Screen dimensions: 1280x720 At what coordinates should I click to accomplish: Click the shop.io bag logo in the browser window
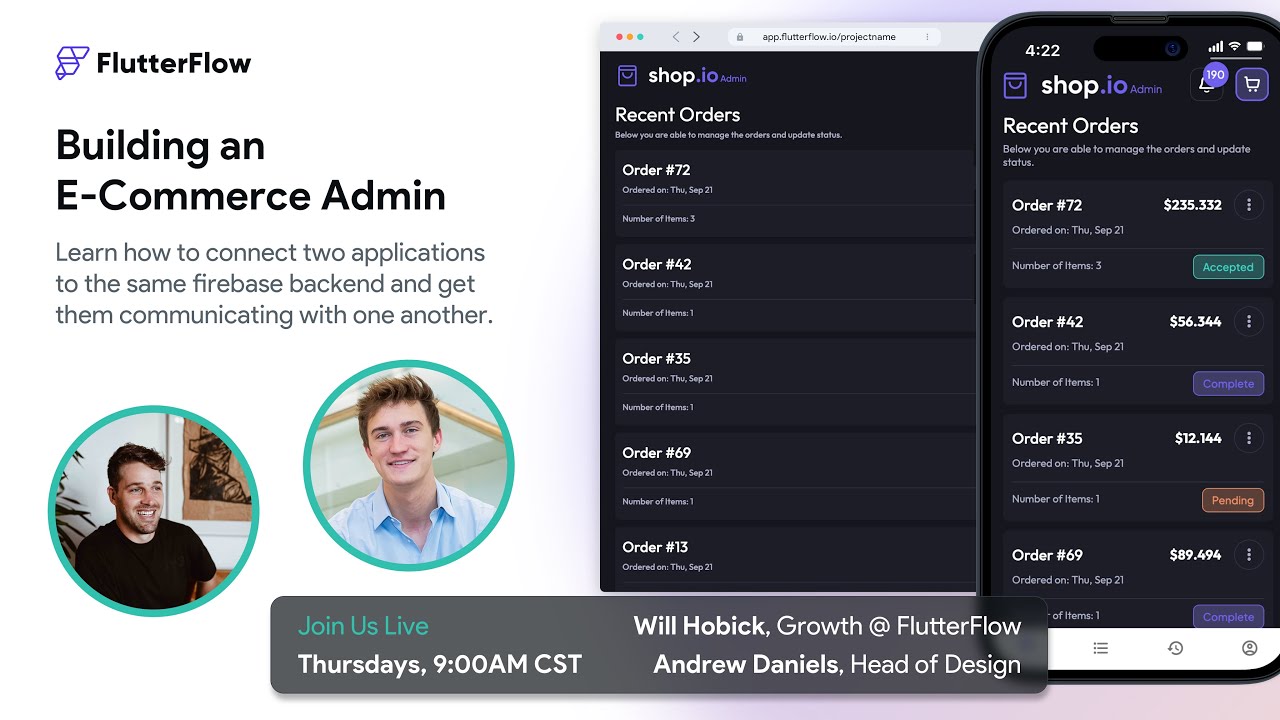pos(627,76)
